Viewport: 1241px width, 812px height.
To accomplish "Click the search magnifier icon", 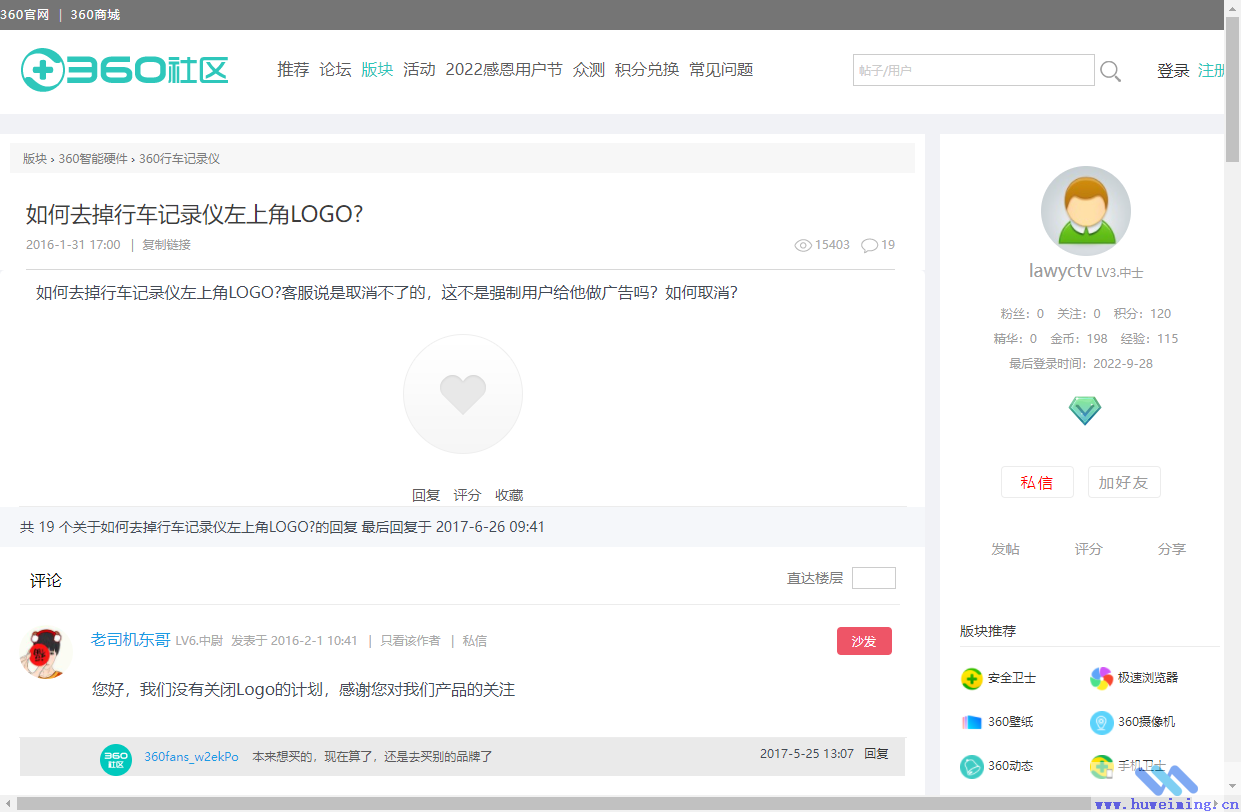I will point(1110,71).
